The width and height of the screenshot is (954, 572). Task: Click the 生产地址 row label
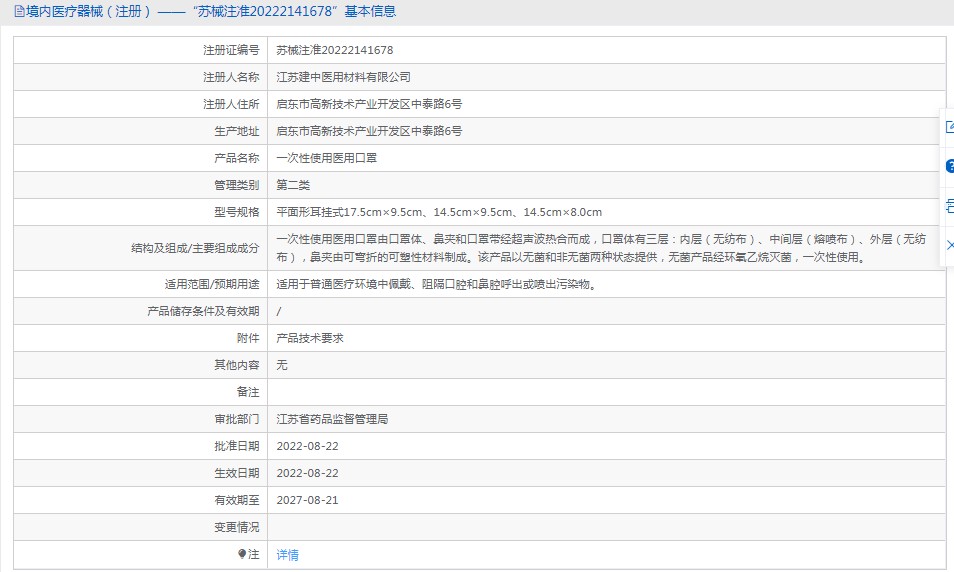tap(236, 131)
